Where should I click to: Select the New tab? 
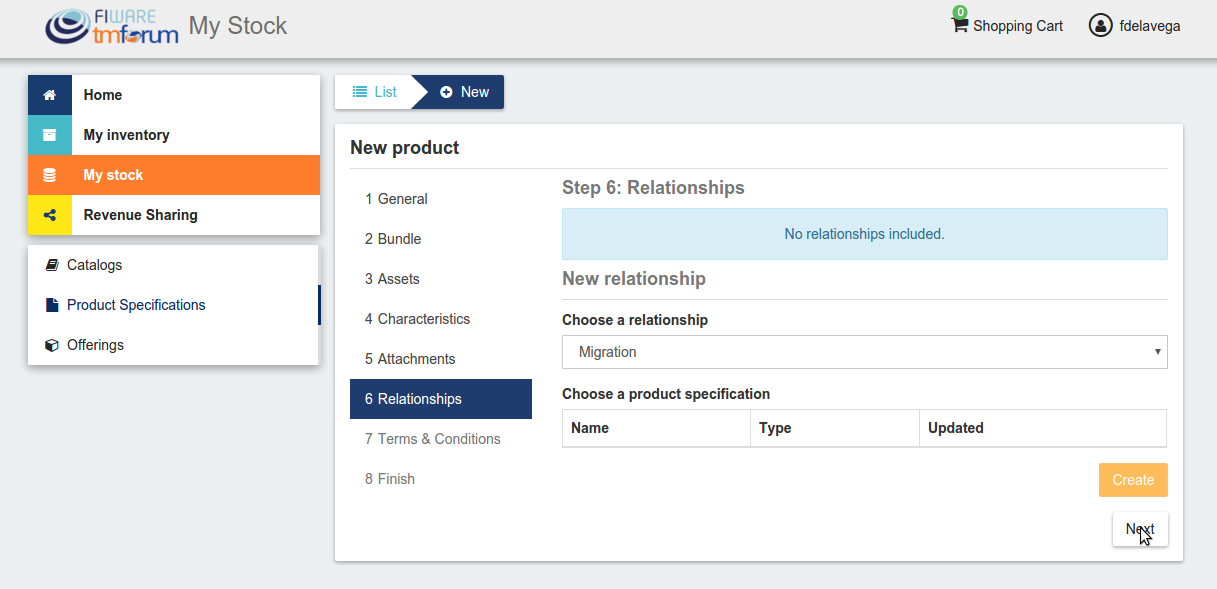464,92
